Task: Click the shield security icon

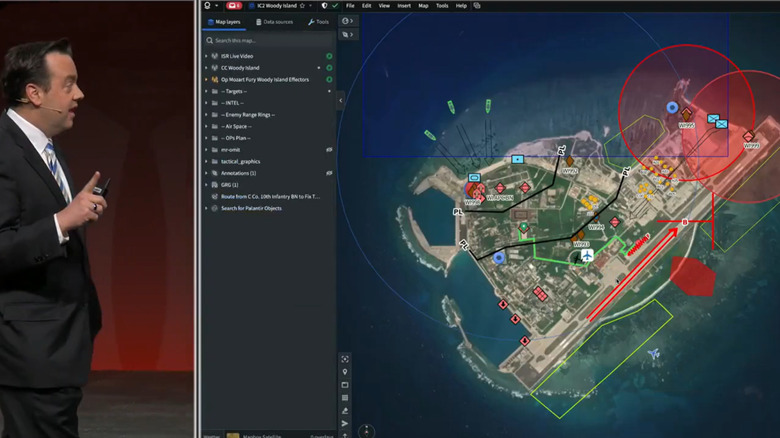Action: point(324,6)
